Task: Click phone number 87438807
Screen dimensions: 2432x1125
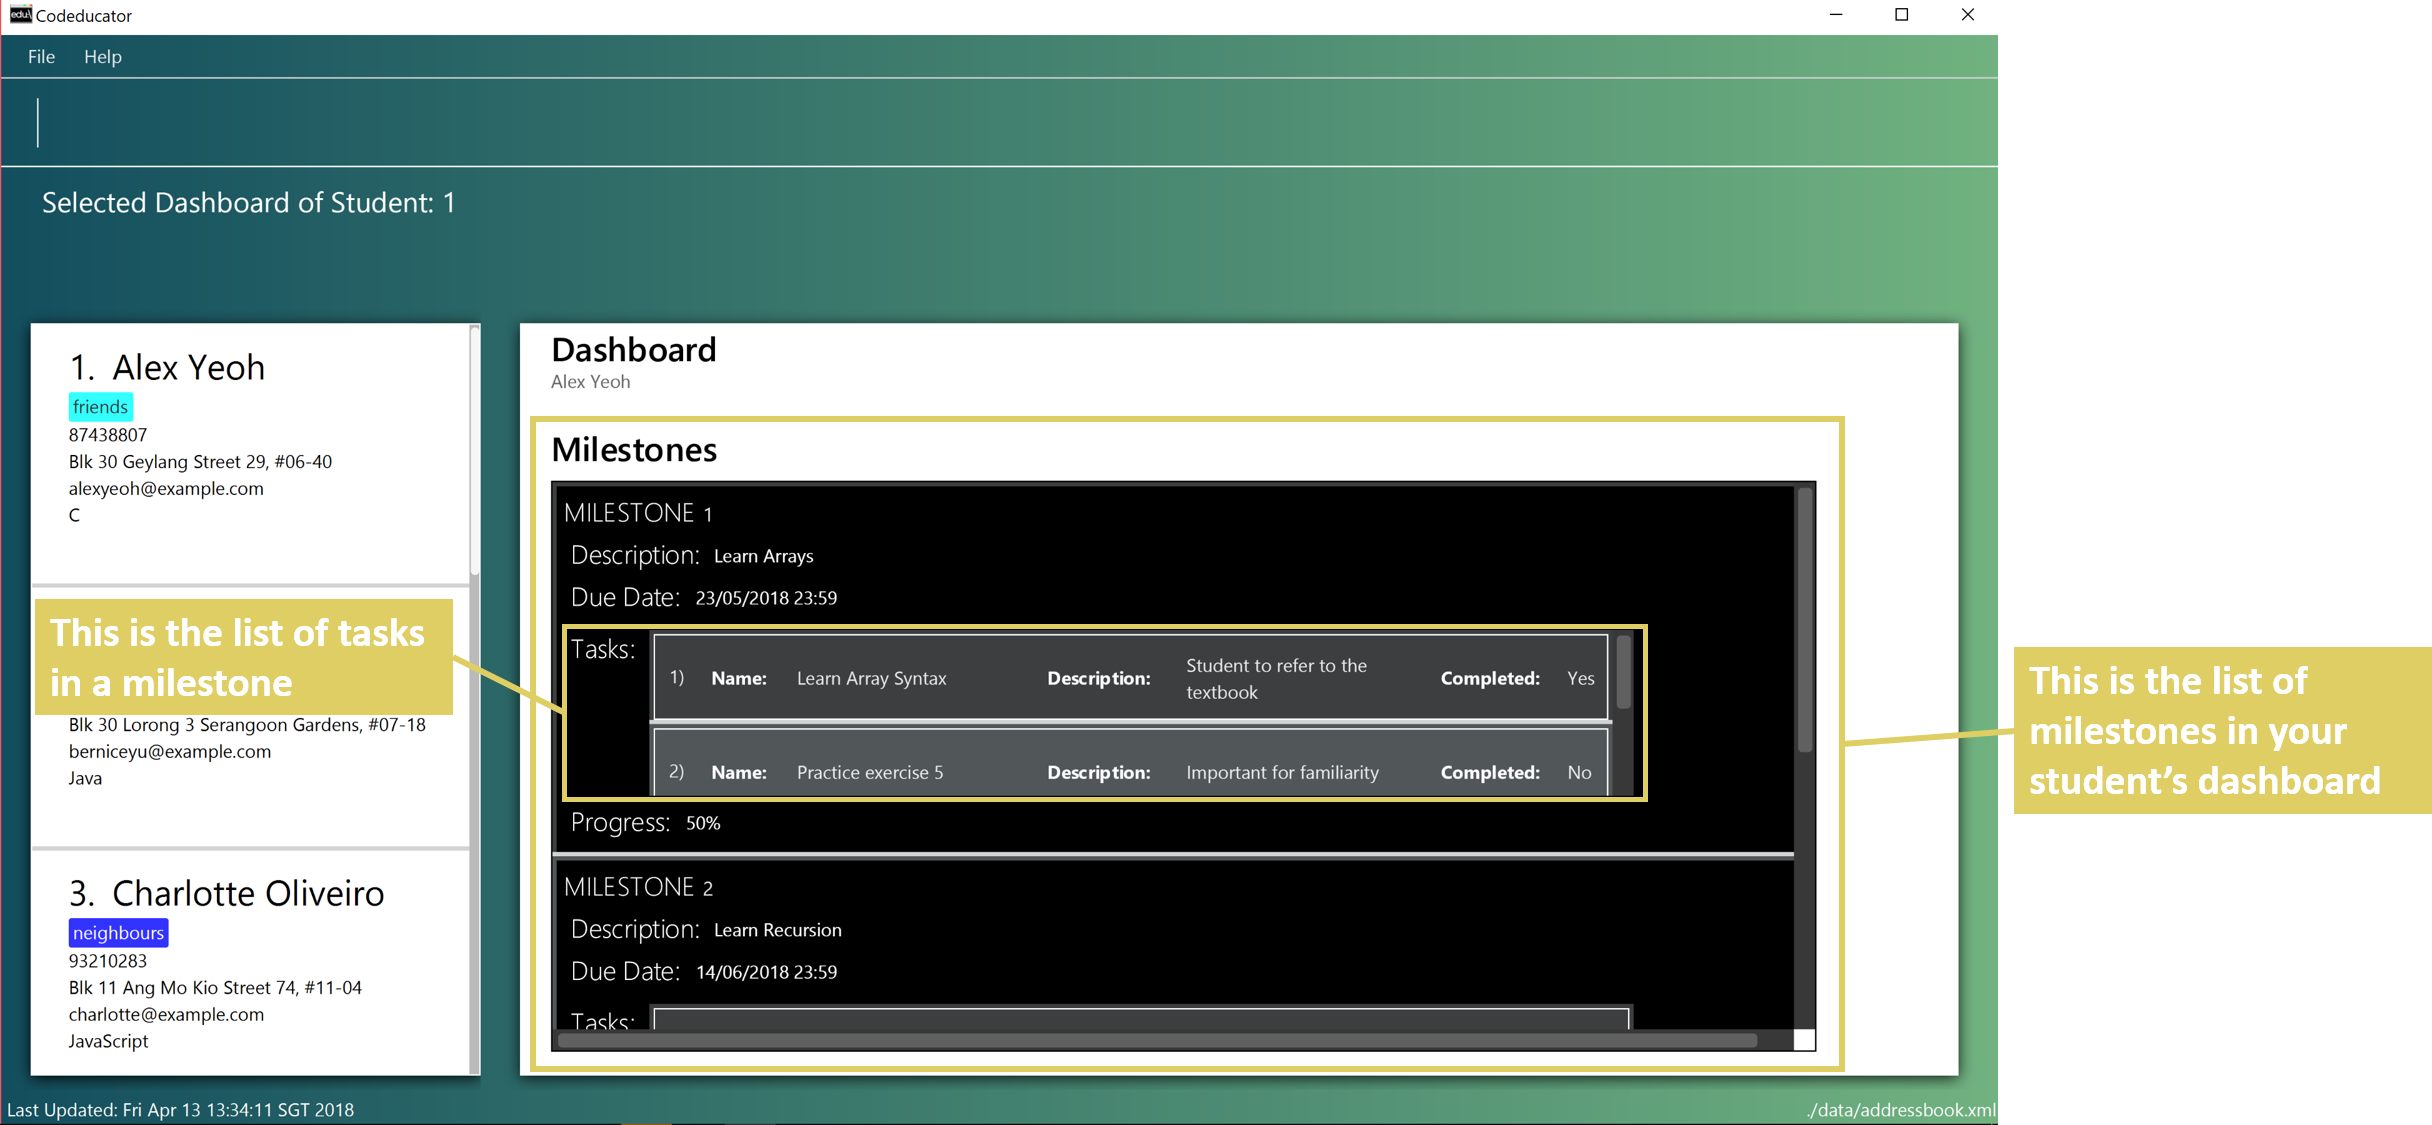Action: (x=108, y=435)
